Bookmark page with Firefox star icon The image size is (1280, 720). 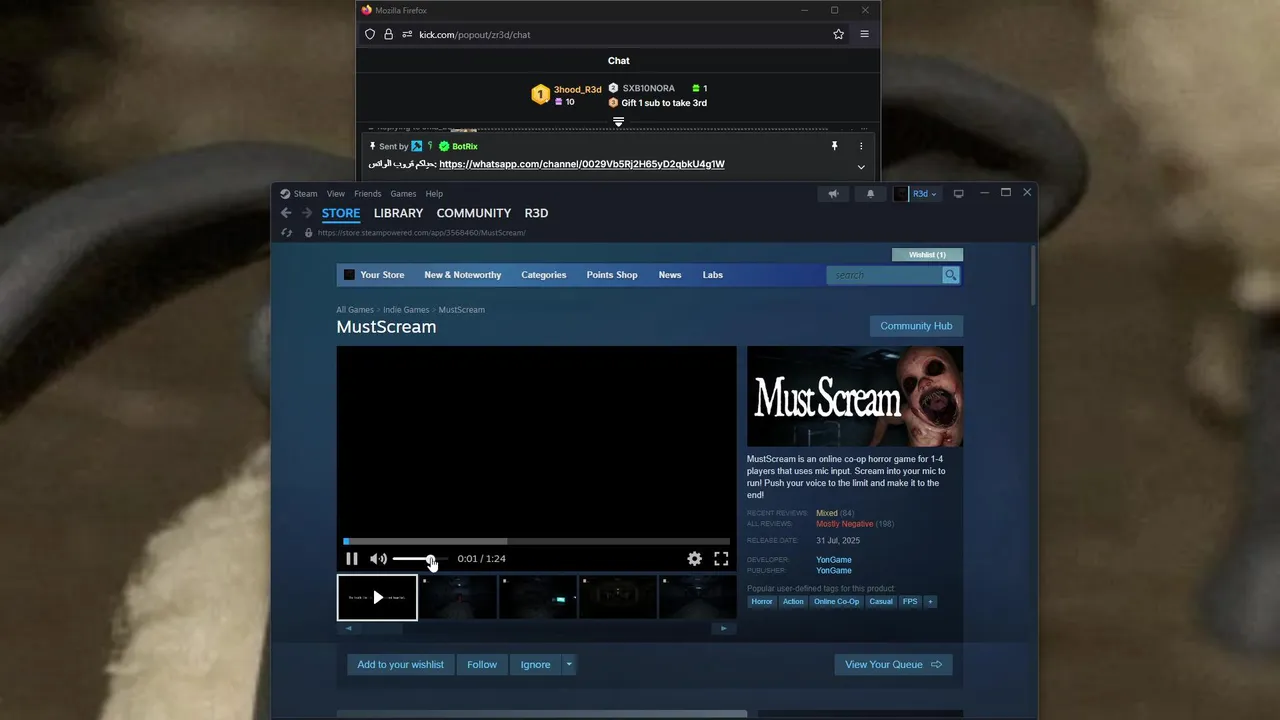coord(838,34)
